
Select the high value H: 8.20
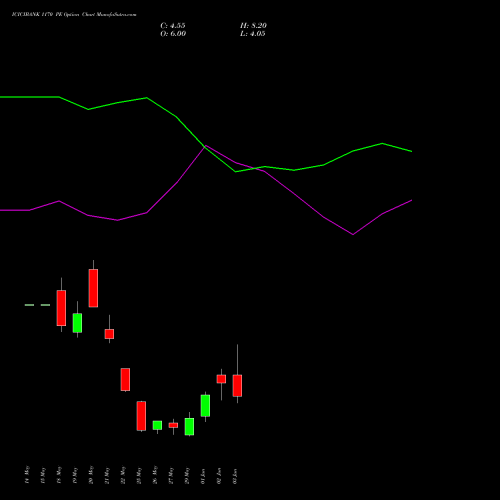point(253,26)
